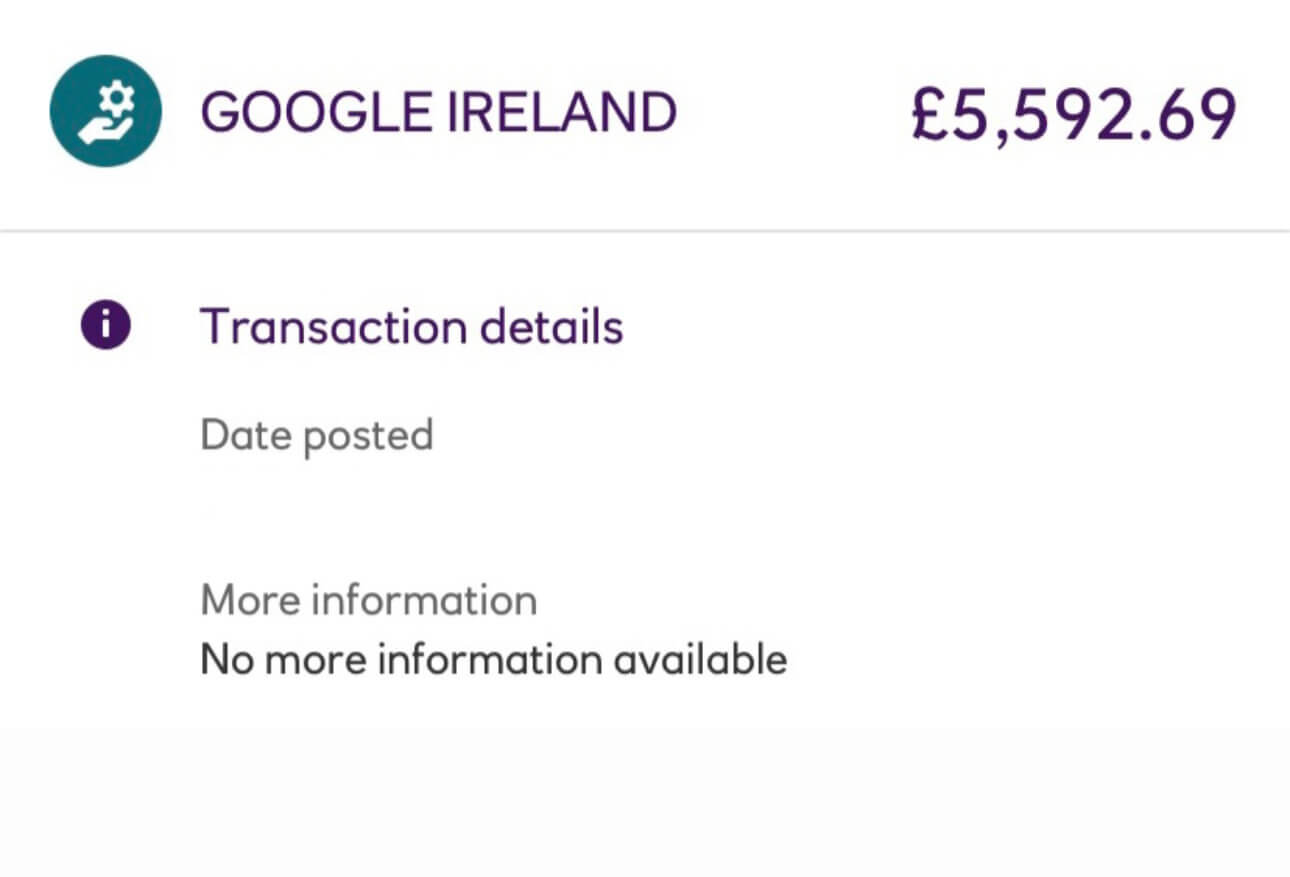Image resolution: width=1290 pixels, height=877 pixels.
Task: Tap the No more information available text
Action: coord(493,660)
